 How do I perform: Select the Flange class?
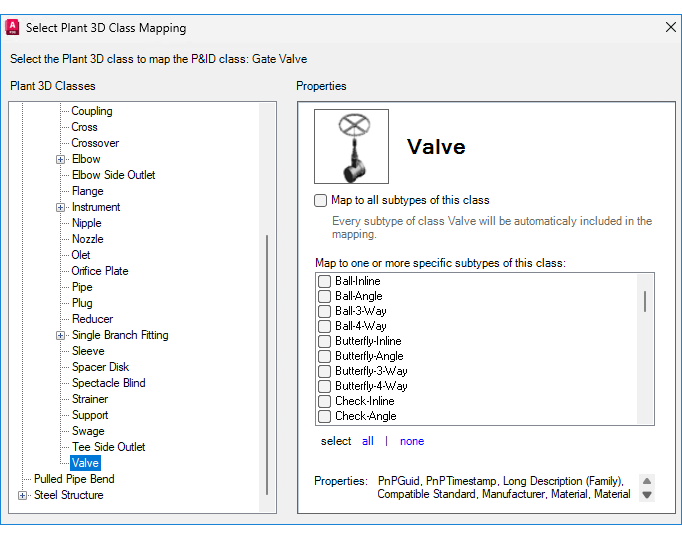point(87,191)
